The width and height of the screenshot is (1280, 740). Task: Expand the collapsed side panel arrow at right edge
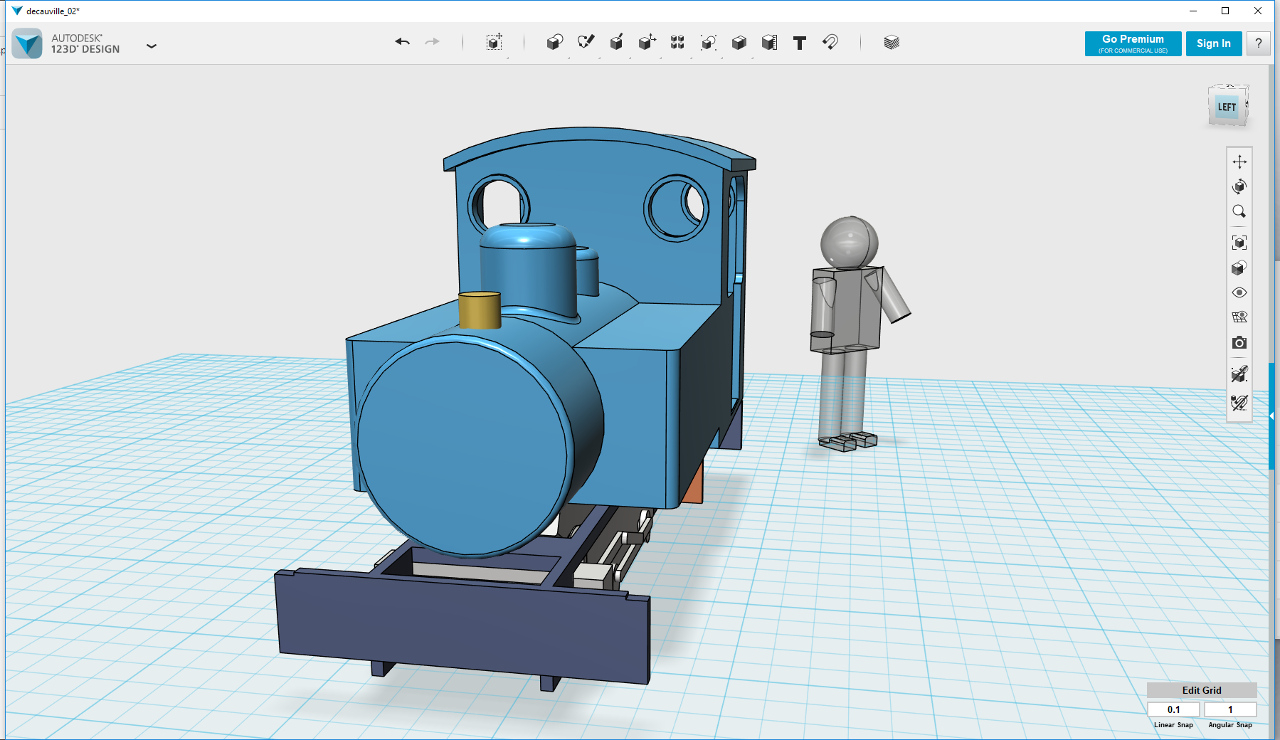[x=1273, y=414]
